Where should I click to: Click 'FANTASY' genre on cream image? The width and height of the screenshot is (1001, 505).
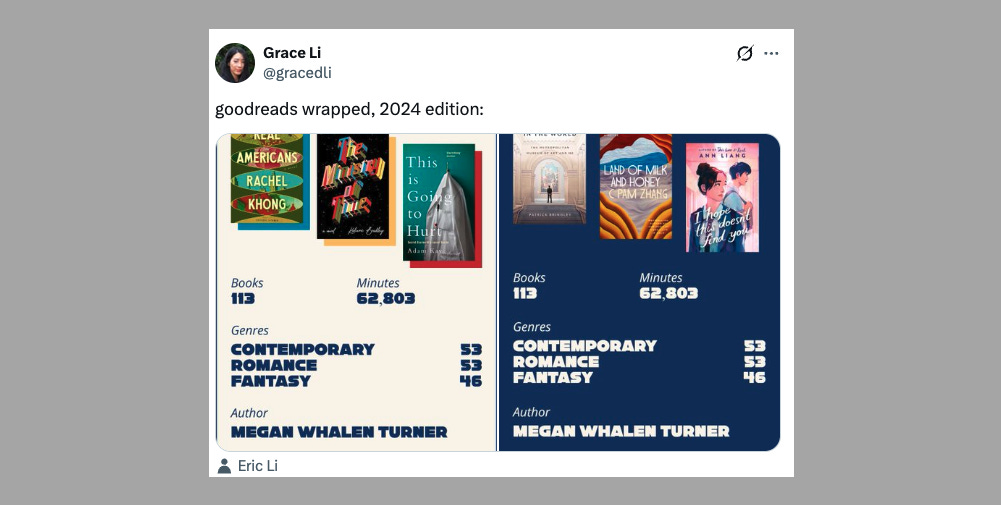(x=271, y=381)
